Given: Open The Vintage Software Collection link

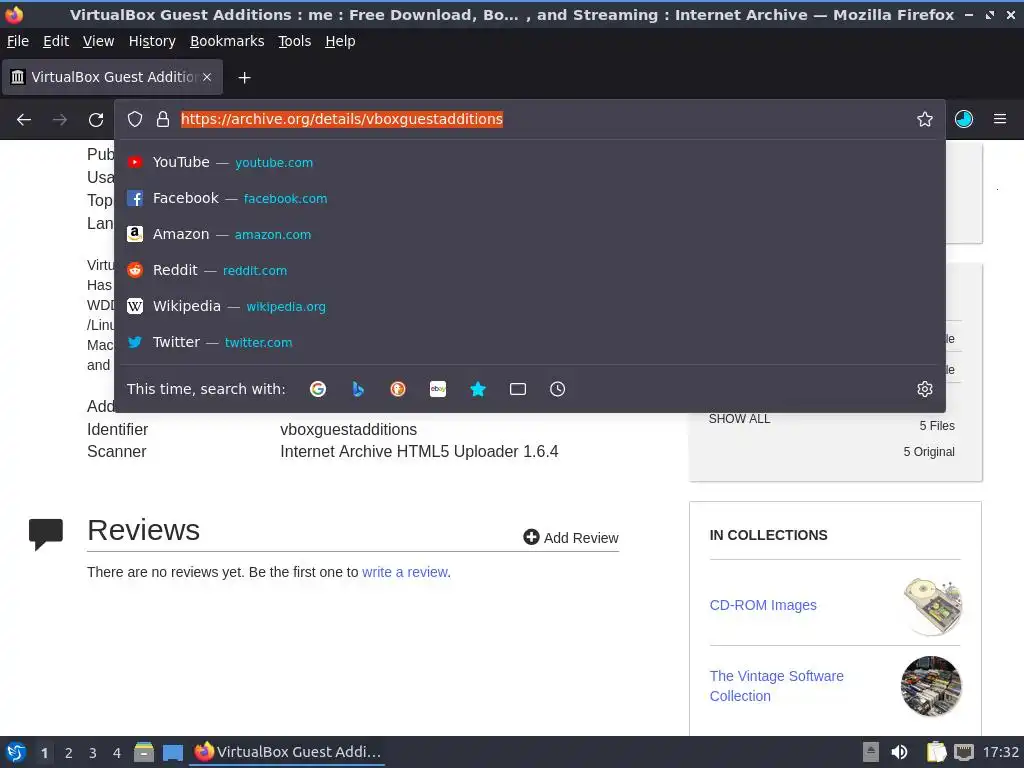Looking at the screenshot, I should click(776, 686).
